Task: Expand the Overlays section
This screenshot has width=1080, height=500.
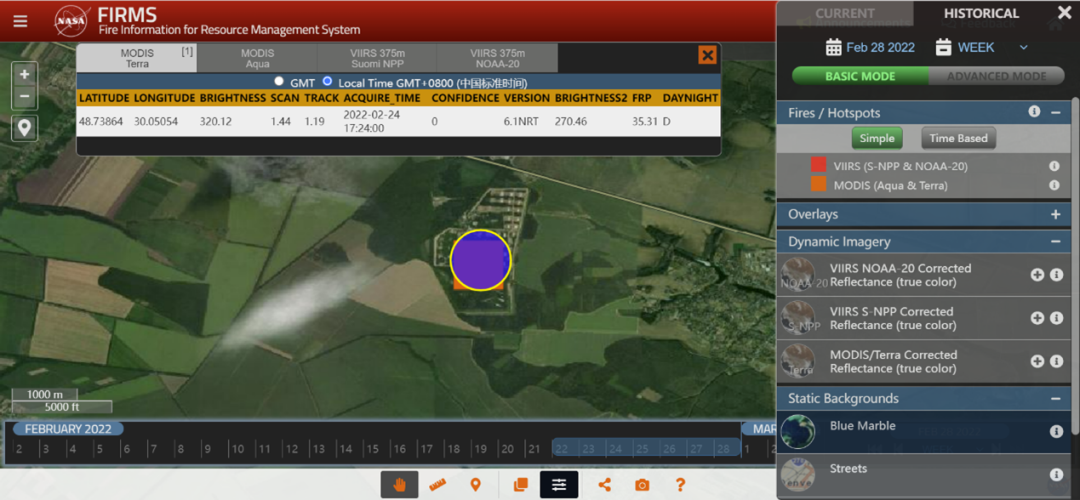Action: point(1055,214)
